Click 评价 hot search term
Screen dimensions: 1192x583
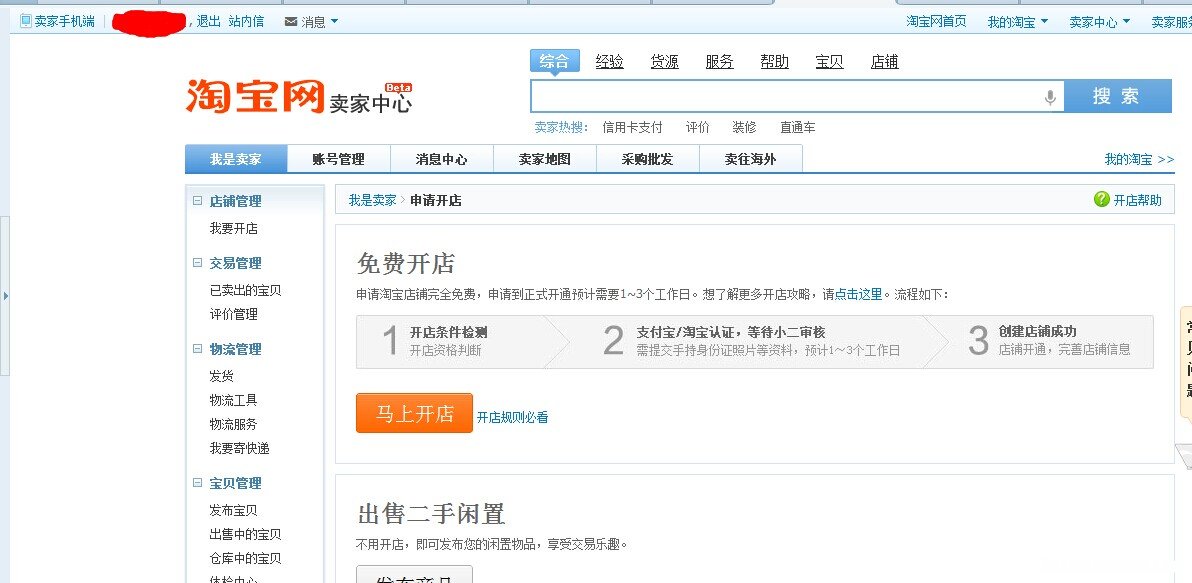[x=697, y=127]
